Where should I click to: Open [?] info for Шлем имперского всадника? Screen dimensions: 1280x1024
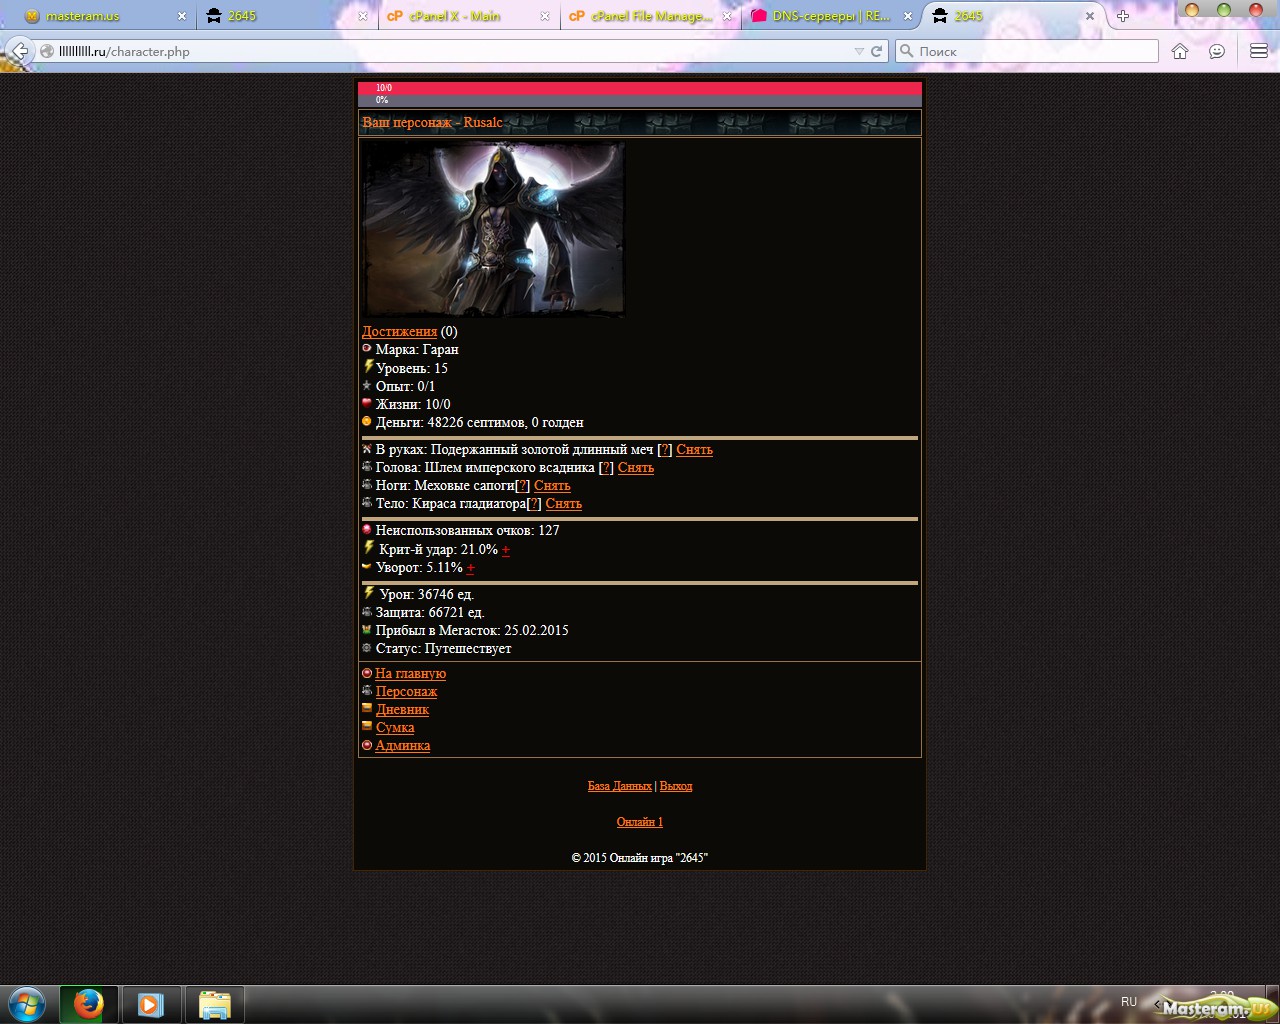(606, 468)
